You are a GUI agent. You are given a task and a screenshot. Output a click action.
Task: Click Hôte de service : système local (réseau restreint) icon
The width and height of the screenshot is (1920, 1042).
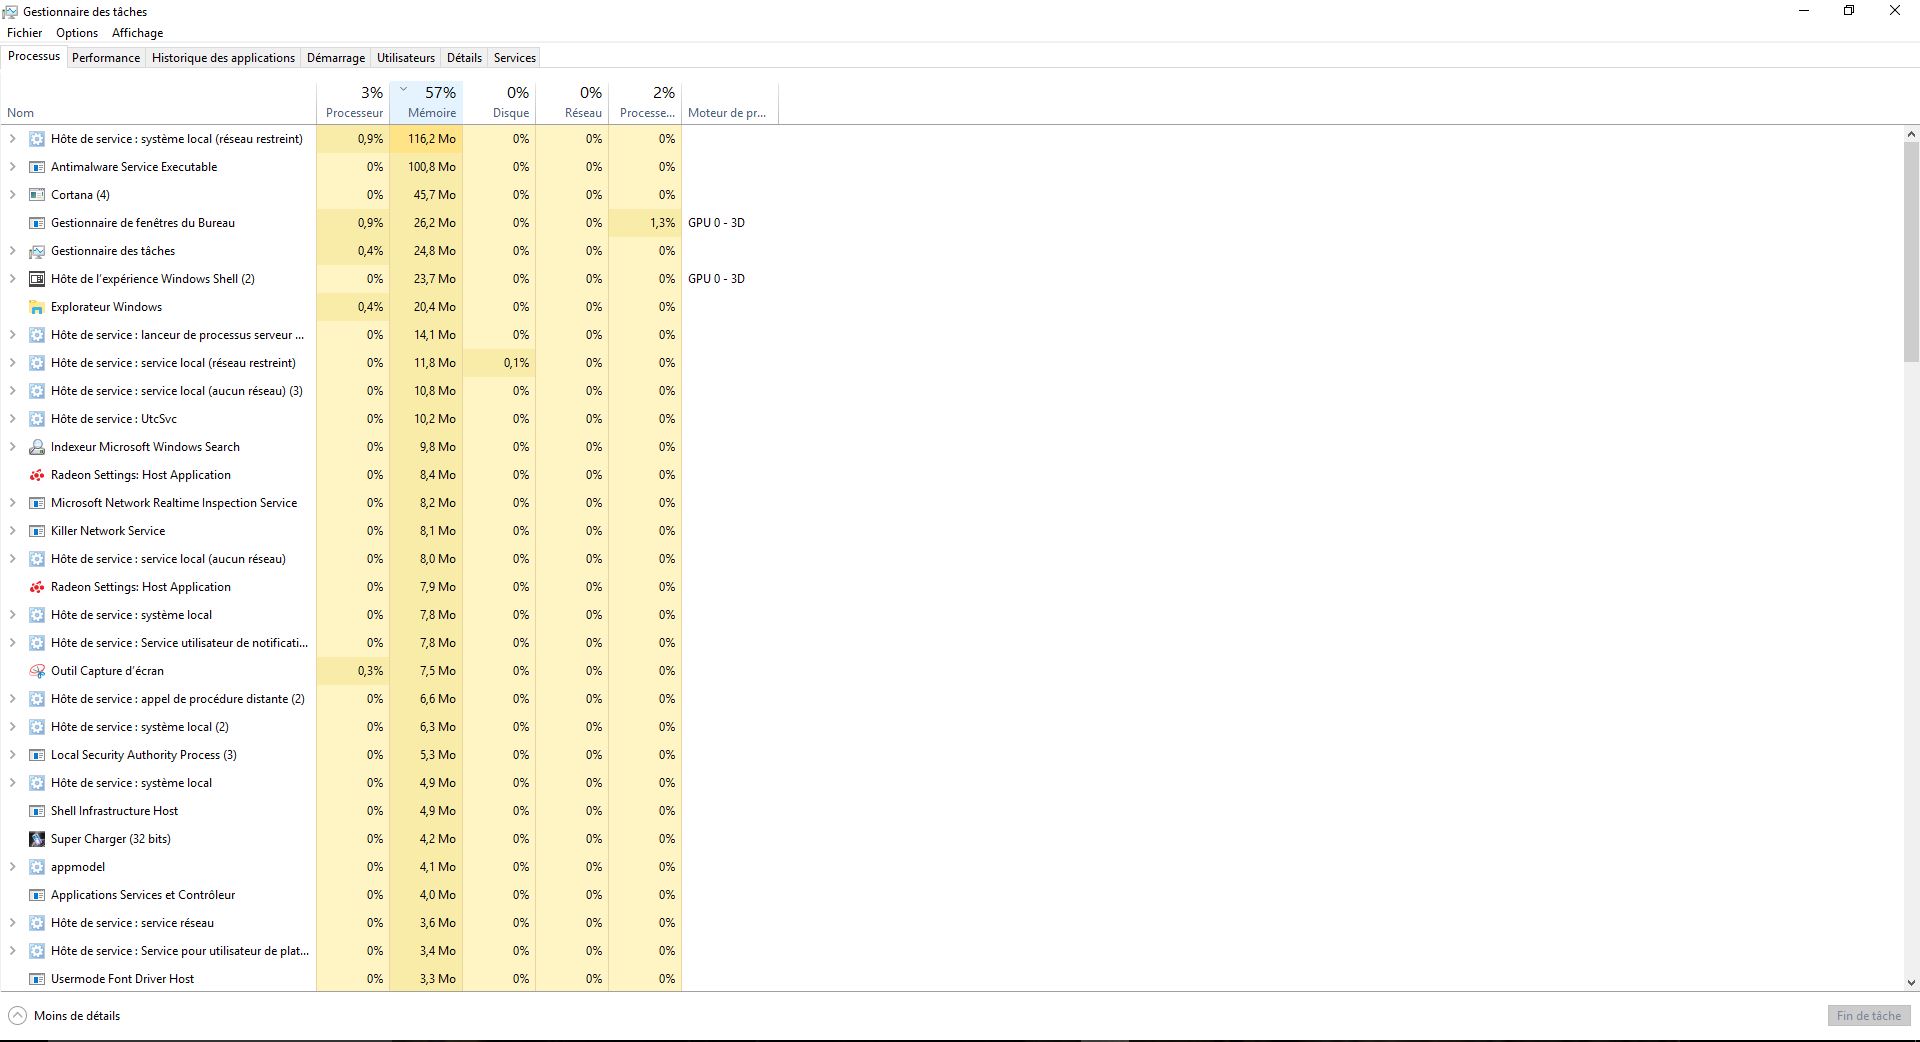click(x=37, y=139)
